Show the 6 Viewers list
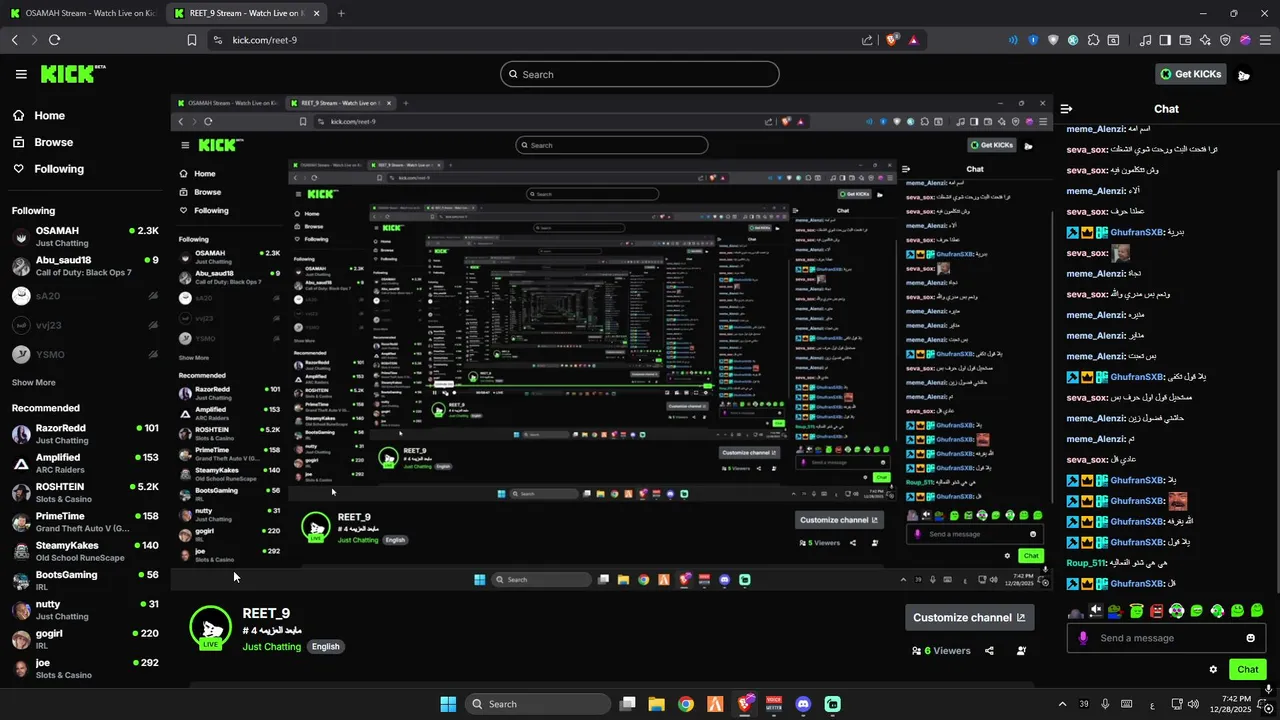The image size is (1280, 720). point(941,651)
